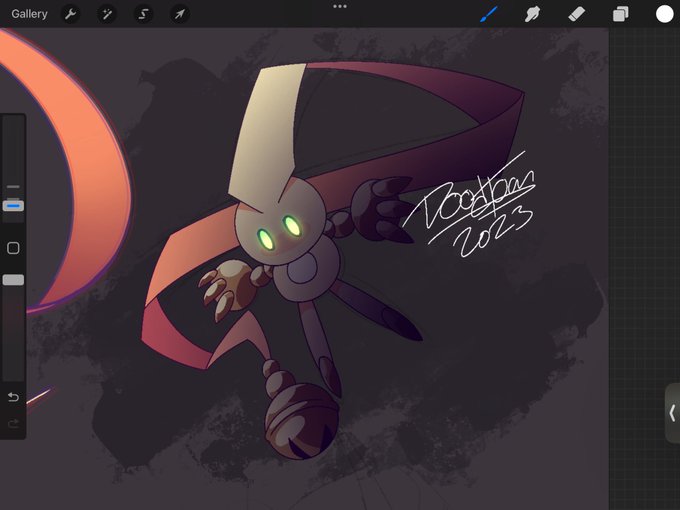Return to the Gallery

click(x=29, y=14)
